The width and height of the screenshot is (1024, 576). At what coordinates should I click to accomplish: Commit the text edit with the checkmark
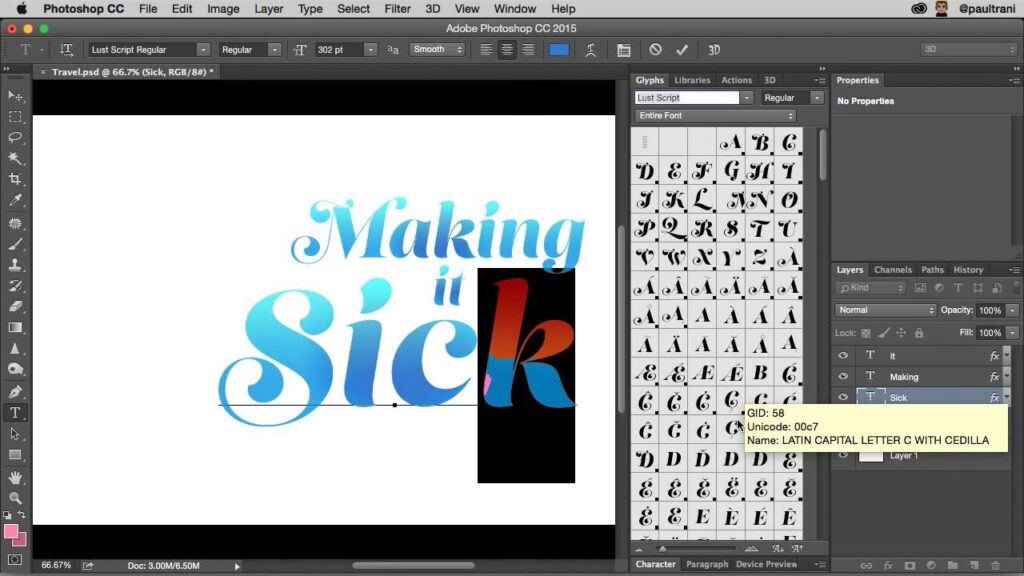tap(682, 49)
